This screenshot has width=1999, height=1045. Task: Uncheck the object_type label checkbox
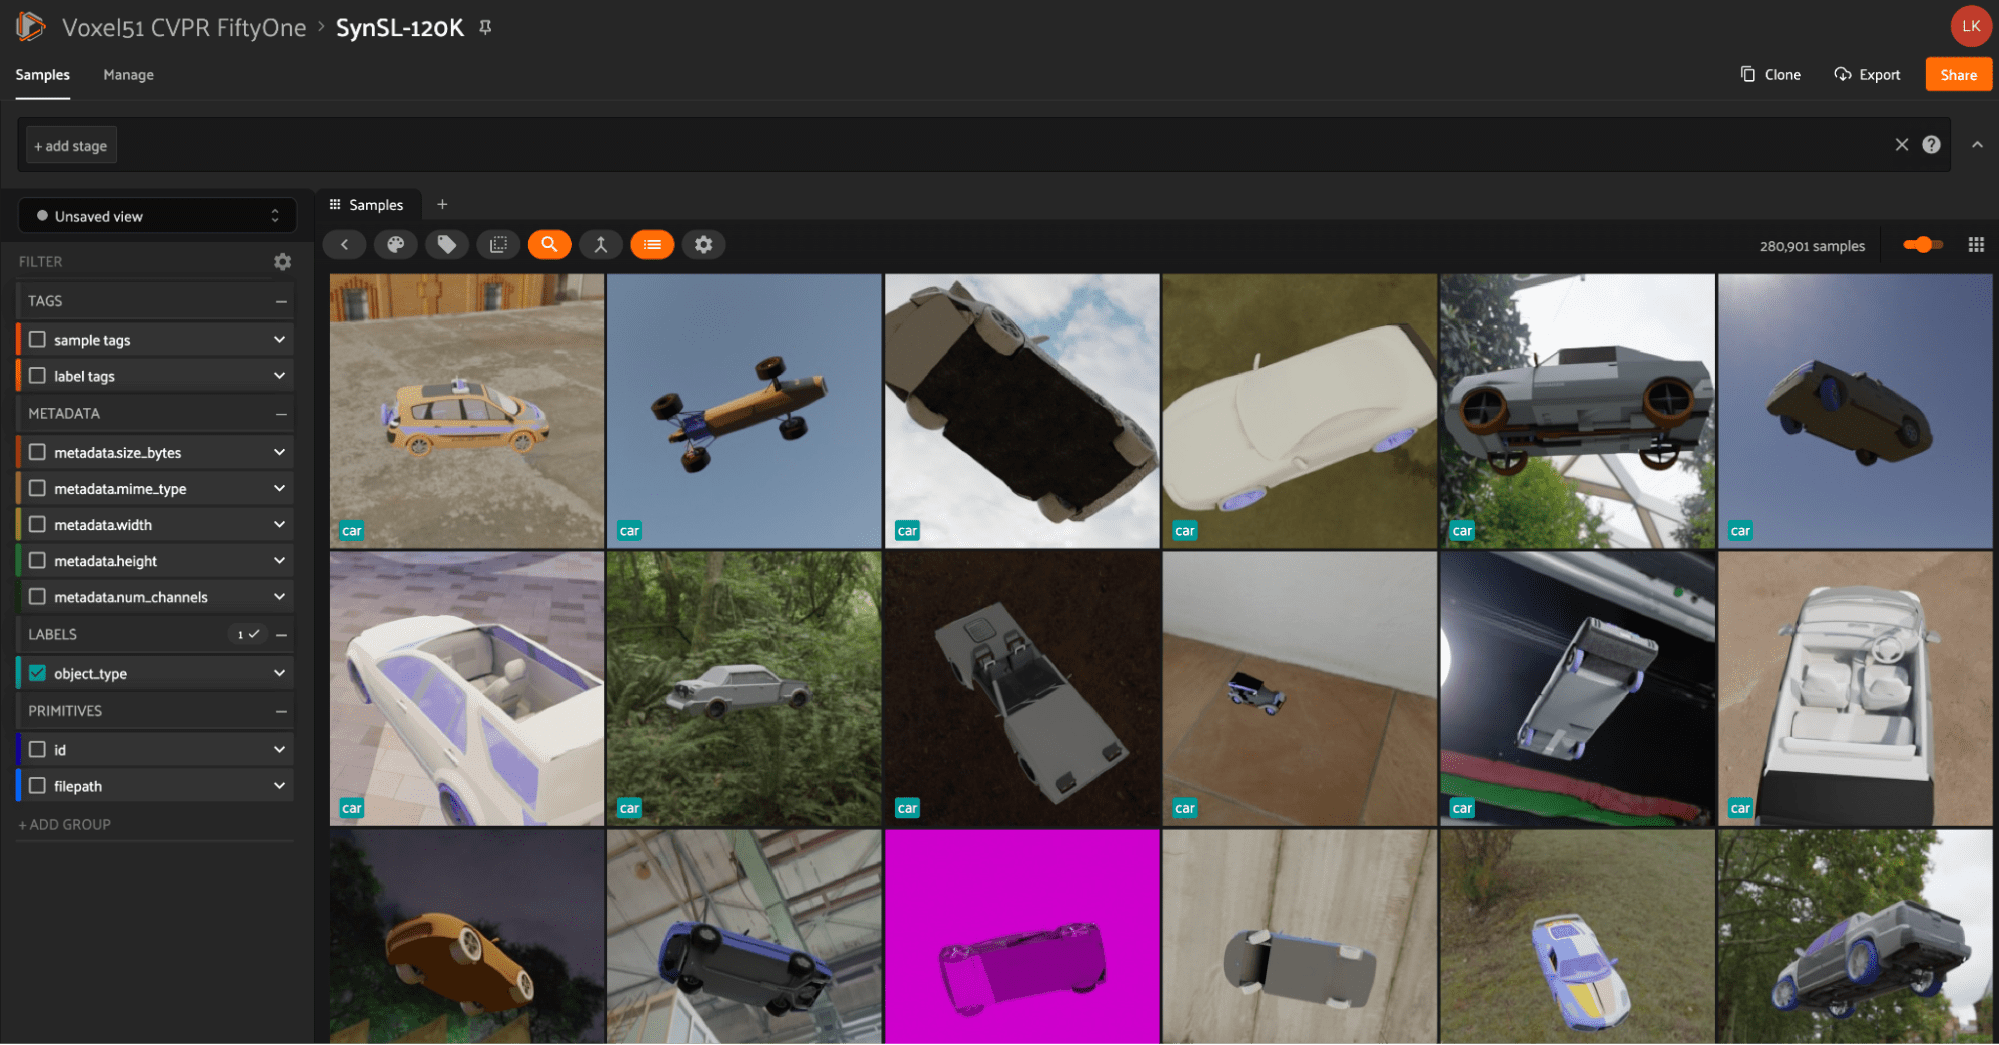pos(37,673)
